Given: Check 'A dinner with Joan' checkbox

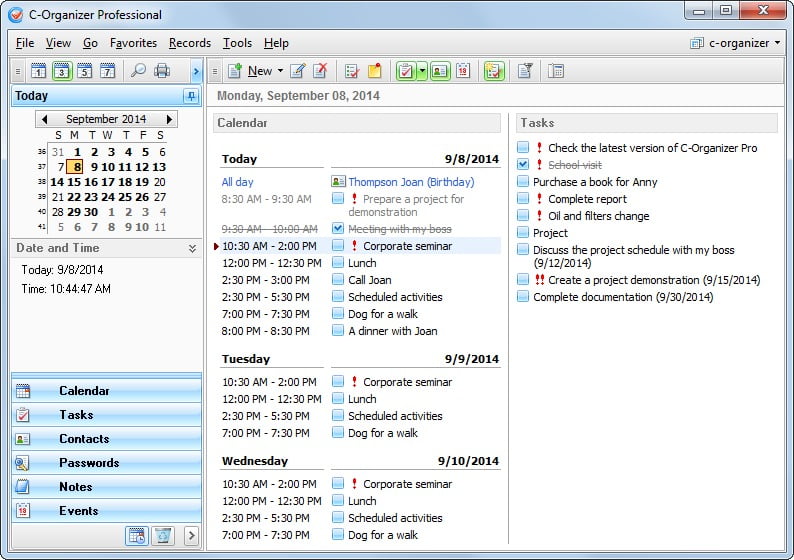Looking at the screenshot, I should (338, 330).
